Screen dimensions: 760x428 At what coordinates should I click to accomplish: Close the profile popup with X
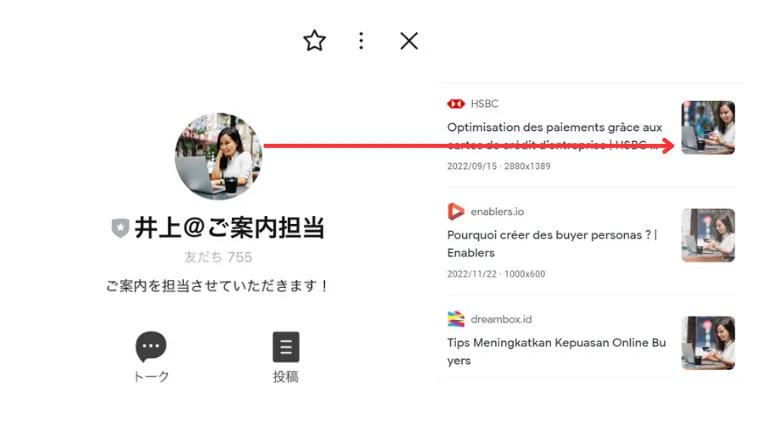point(409,41)
